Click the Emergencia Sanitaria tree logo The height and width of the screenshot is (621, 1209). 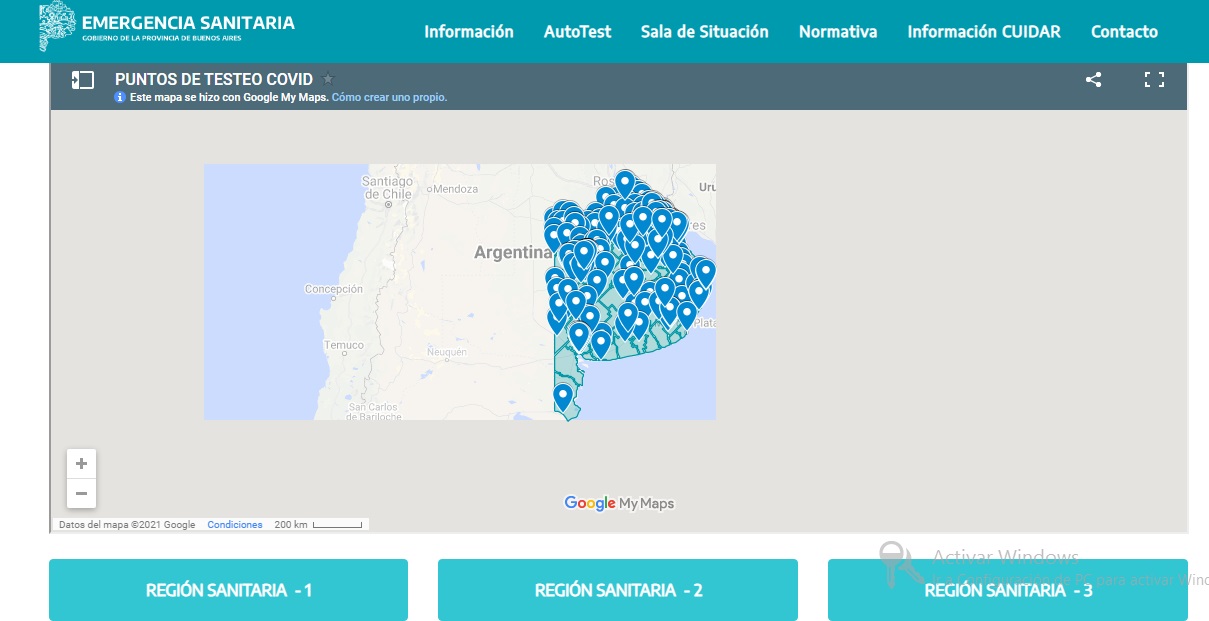pyautogui.click(x=57, y=27)
